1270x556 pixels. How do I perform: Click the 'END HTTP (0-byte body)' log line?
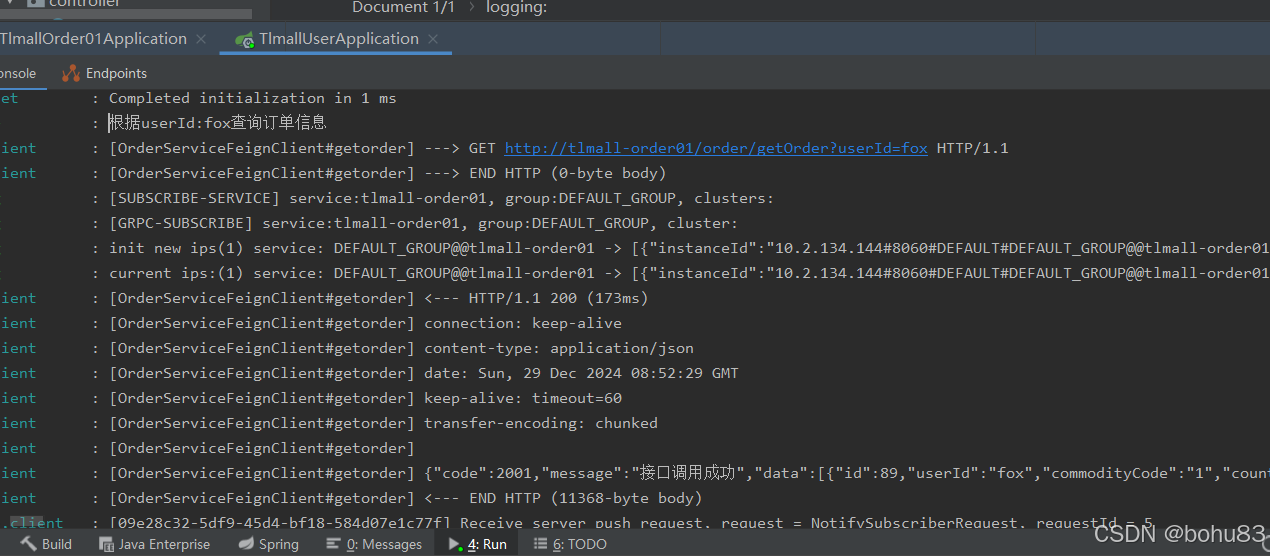click(x=388, y=173)
